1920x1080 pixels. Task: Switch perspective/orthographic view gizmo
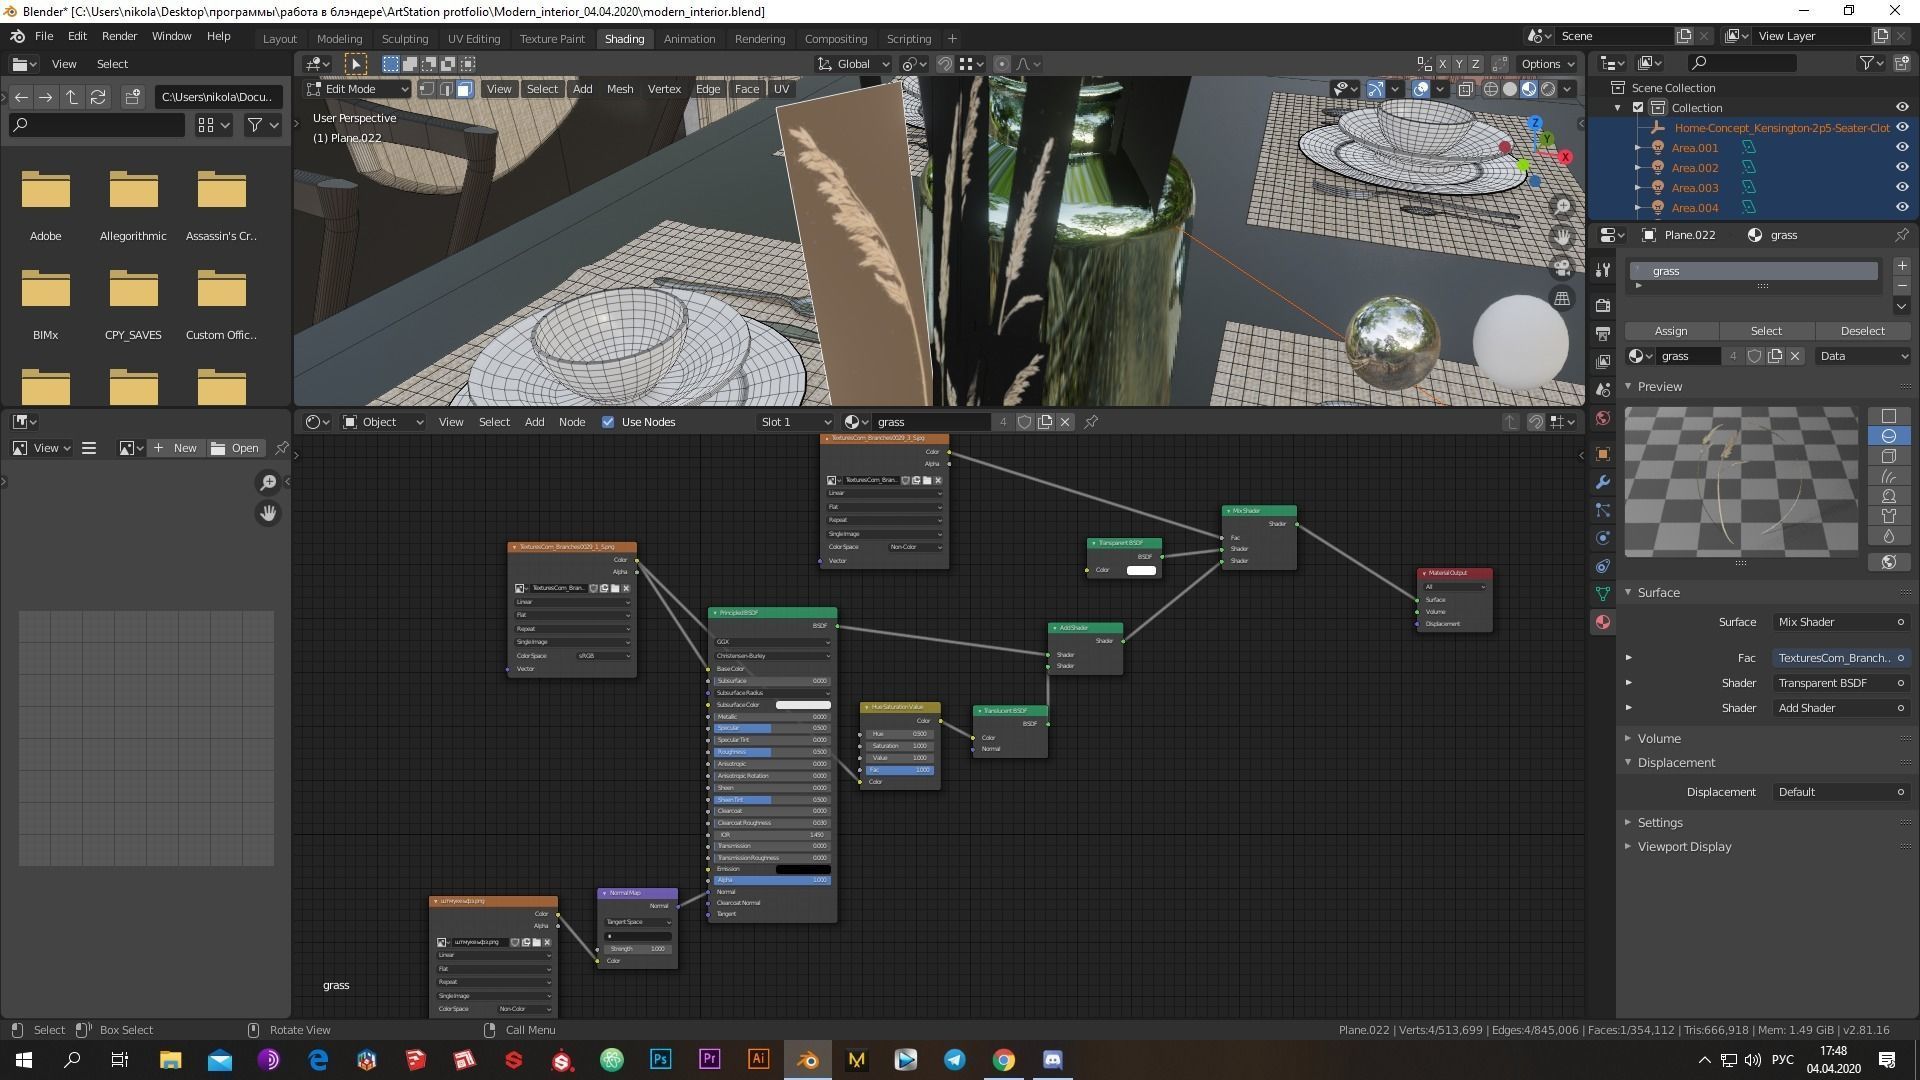1561,298
